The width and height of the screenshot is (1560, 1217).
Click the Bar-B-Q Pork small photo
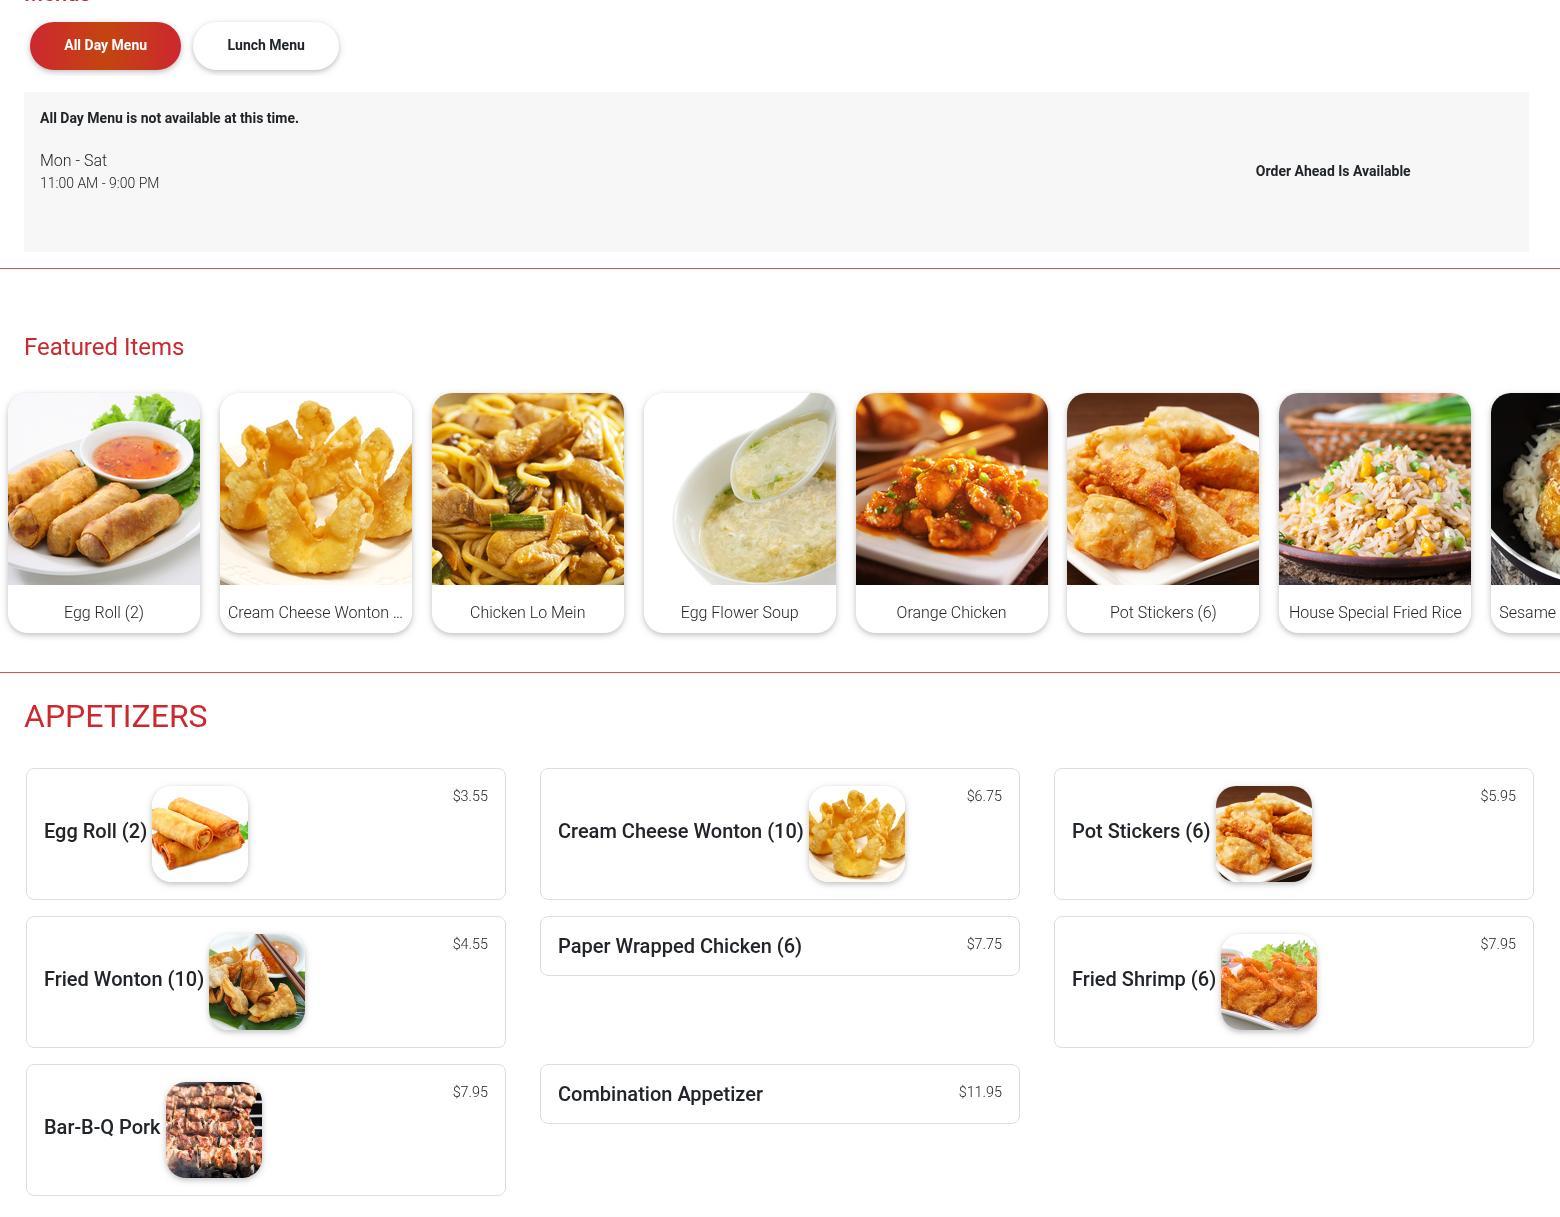coord(214,1130)
